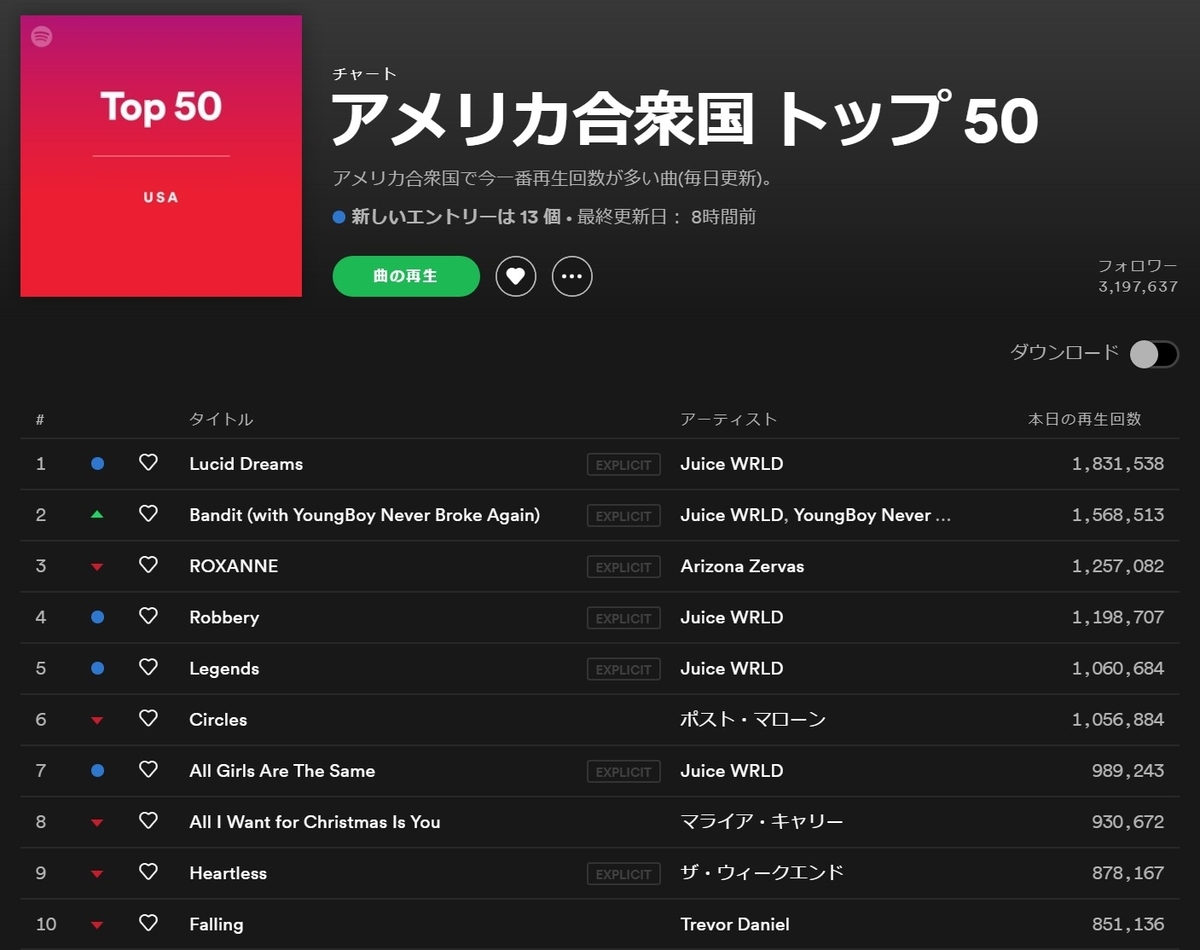Click the blue new-entry dot for Lucid Dreams
This screenshot has width=1200, height=950.
tap(97, 464)
